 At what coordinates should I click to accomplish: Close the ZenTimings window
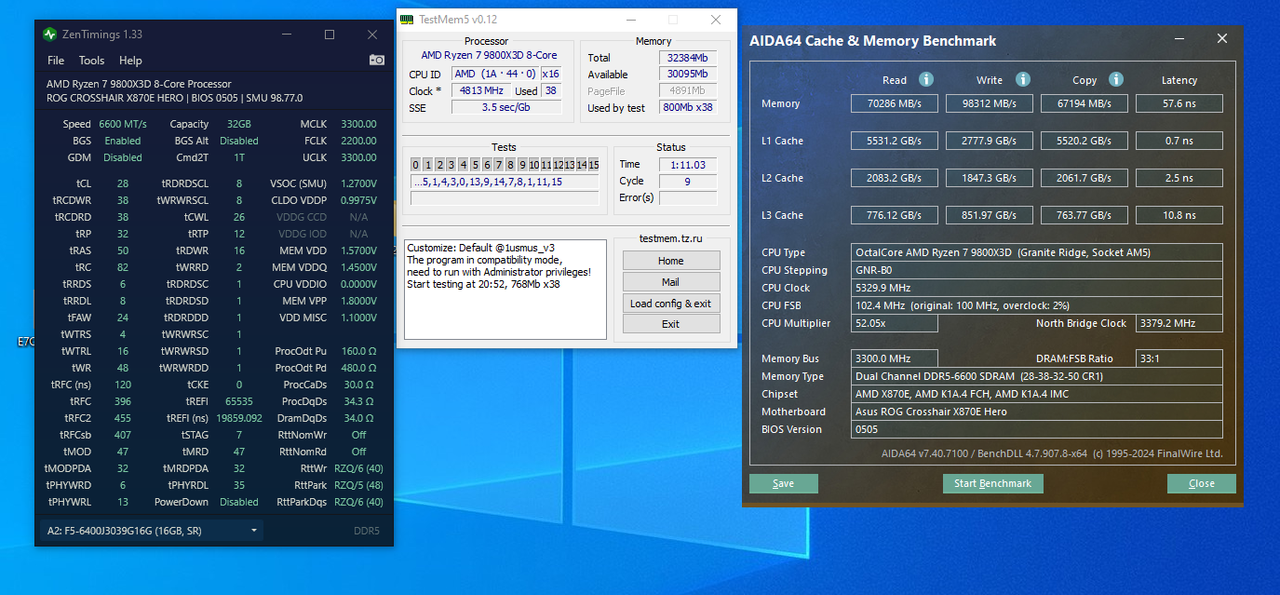[373, 34]
